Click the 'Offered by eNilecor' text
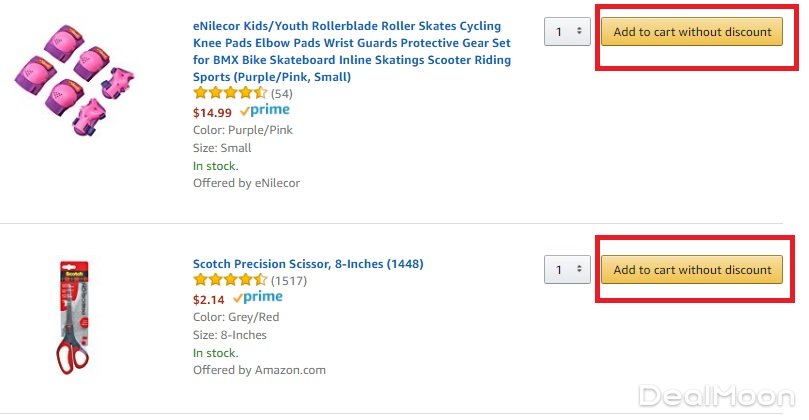The image size is (809, 420). 246,183
